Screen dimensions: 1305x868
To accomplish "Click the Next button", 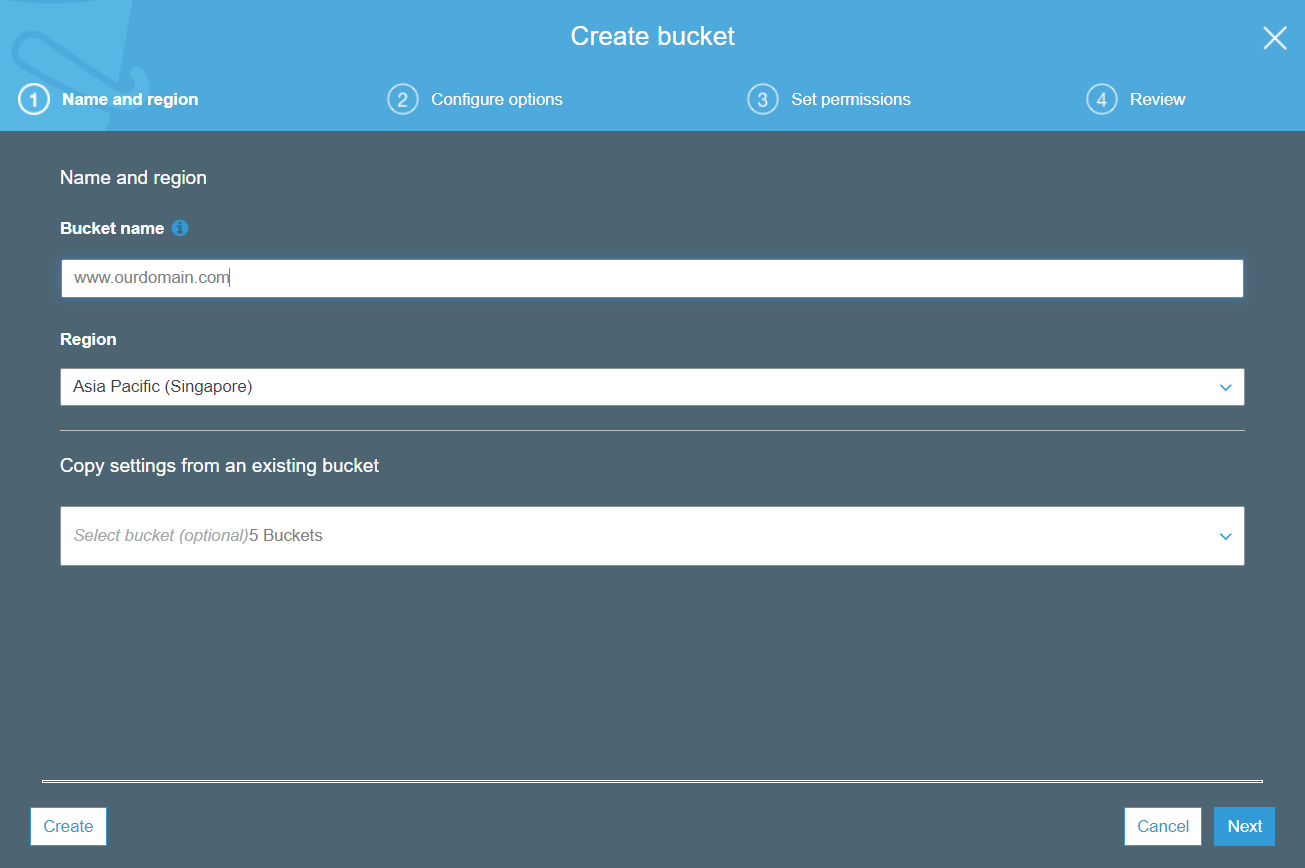I will point(1245,826).
